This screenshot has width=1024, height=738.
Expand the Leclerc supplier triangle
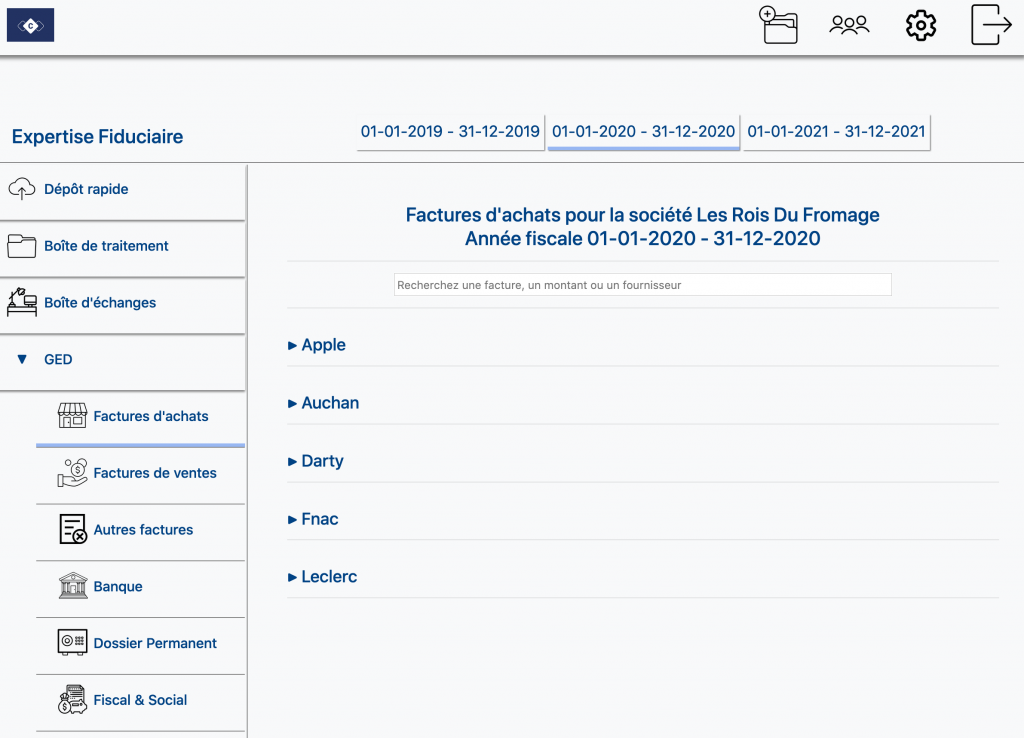click(293, 577)
